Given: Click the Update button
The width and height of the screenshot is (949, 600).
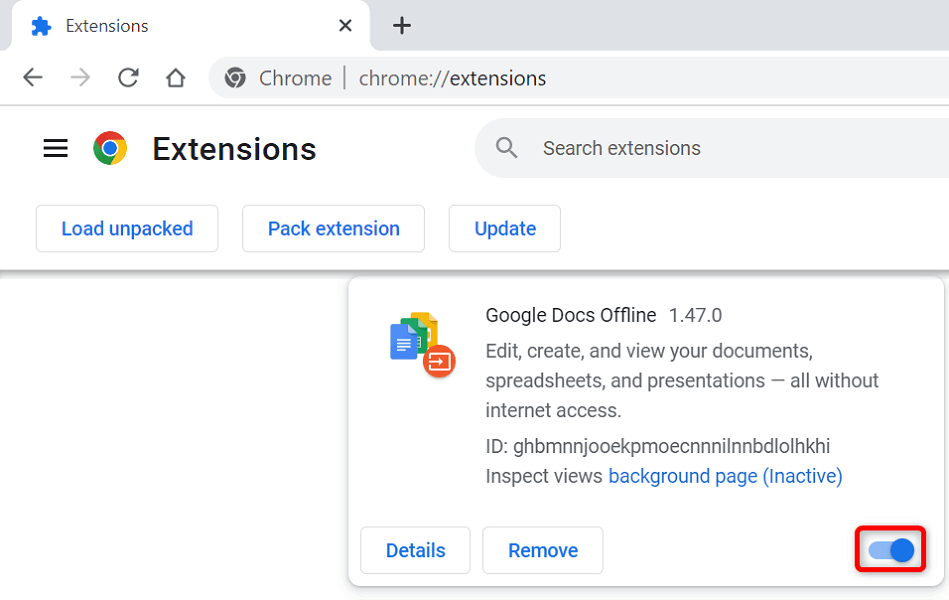Looking at the screenshot, I should 504,228.
